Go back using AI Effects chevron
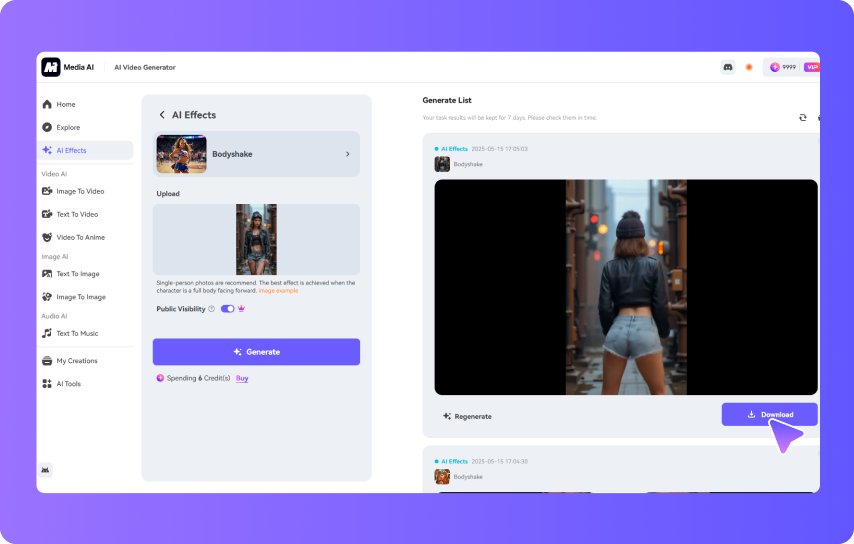The width and height of the screenshot is (854, 544). coord(162,115)
